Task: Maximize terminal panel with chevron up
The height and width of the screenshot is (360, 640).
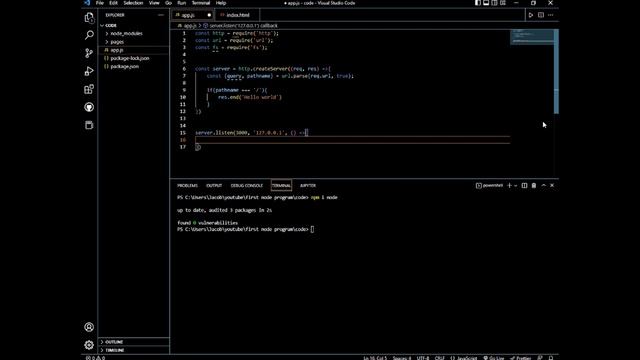Action: point(544,185)
